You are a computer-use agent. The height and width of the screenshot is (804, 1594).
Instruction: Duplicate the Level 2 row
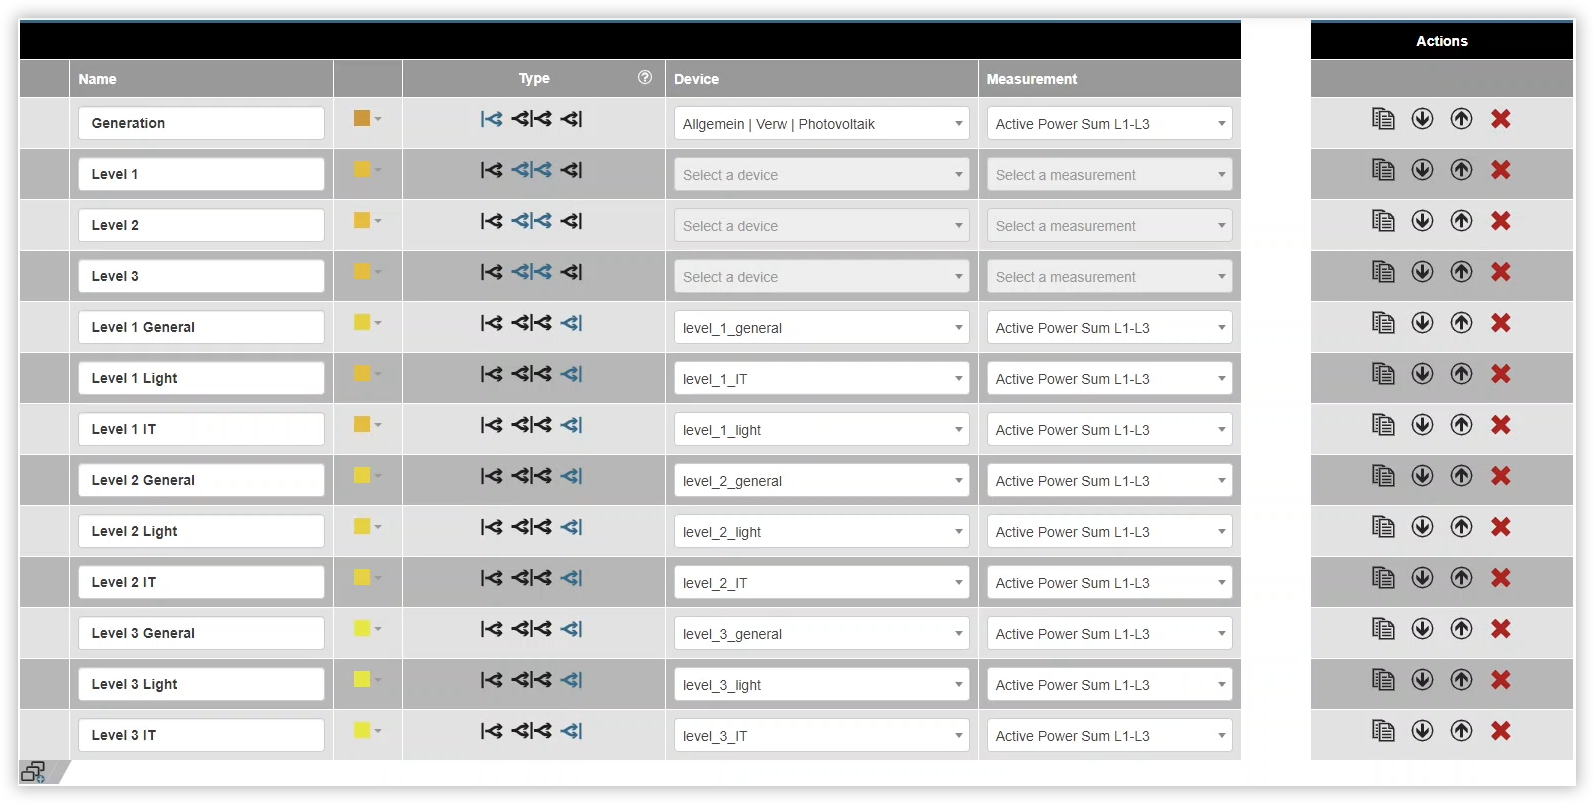pyautogui.click(x=1383, y=221)
